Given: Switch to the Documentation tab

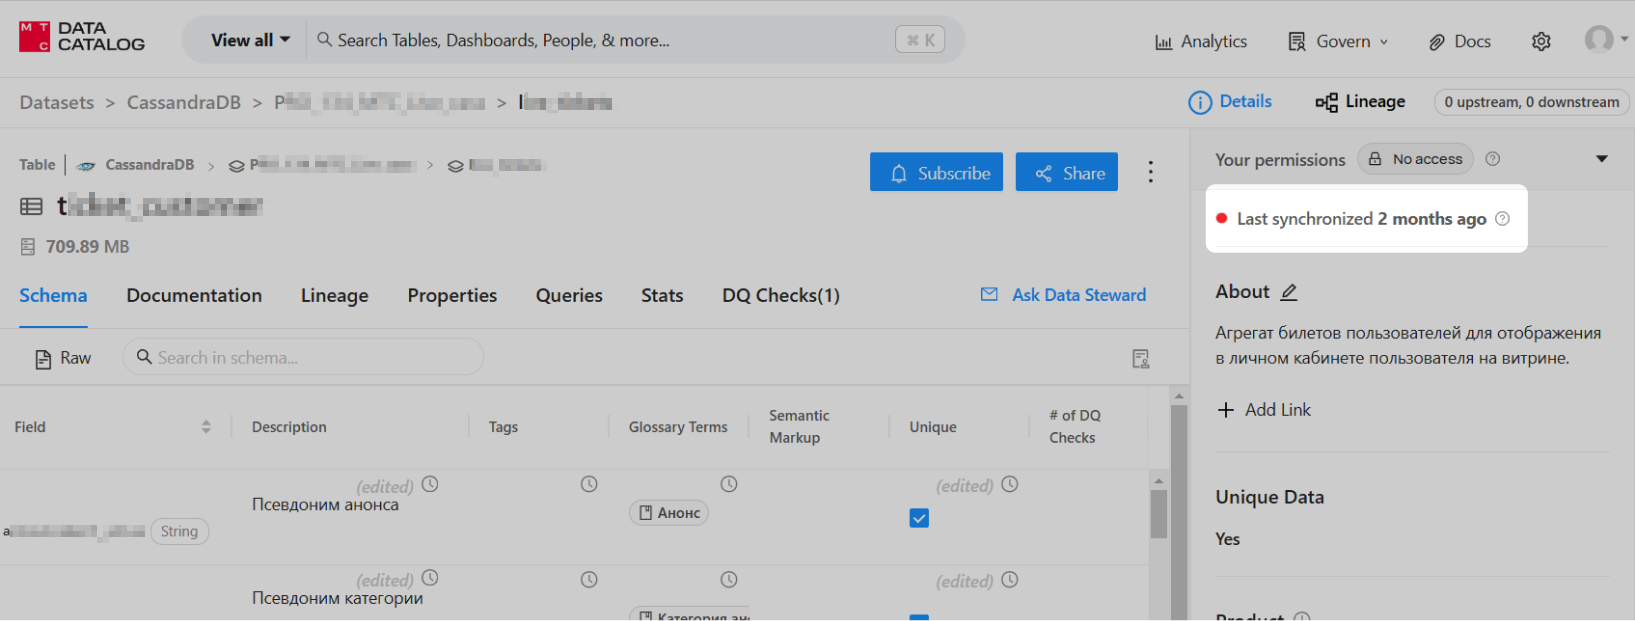Looking at the screenshot, I should click(x=194, y=295).
